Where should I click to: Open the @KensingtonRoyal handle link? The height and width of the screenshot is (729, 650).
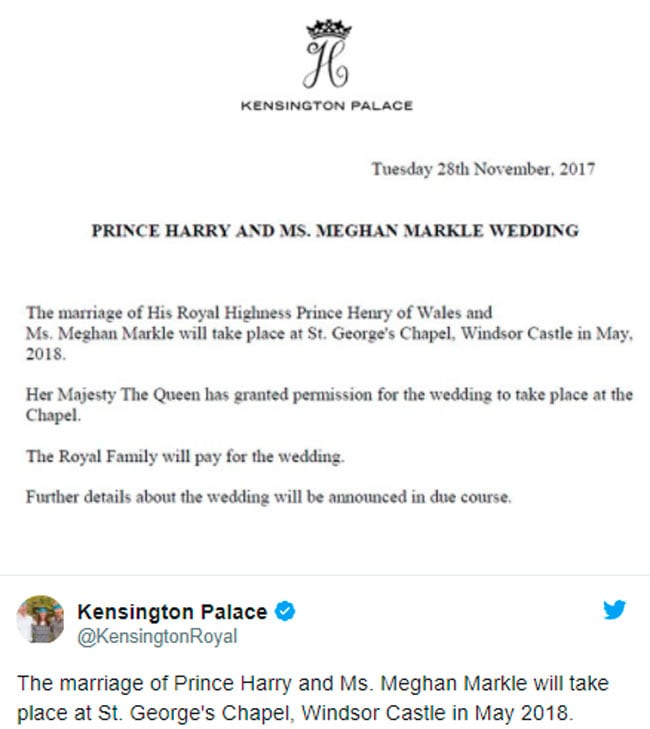[157, 636]
